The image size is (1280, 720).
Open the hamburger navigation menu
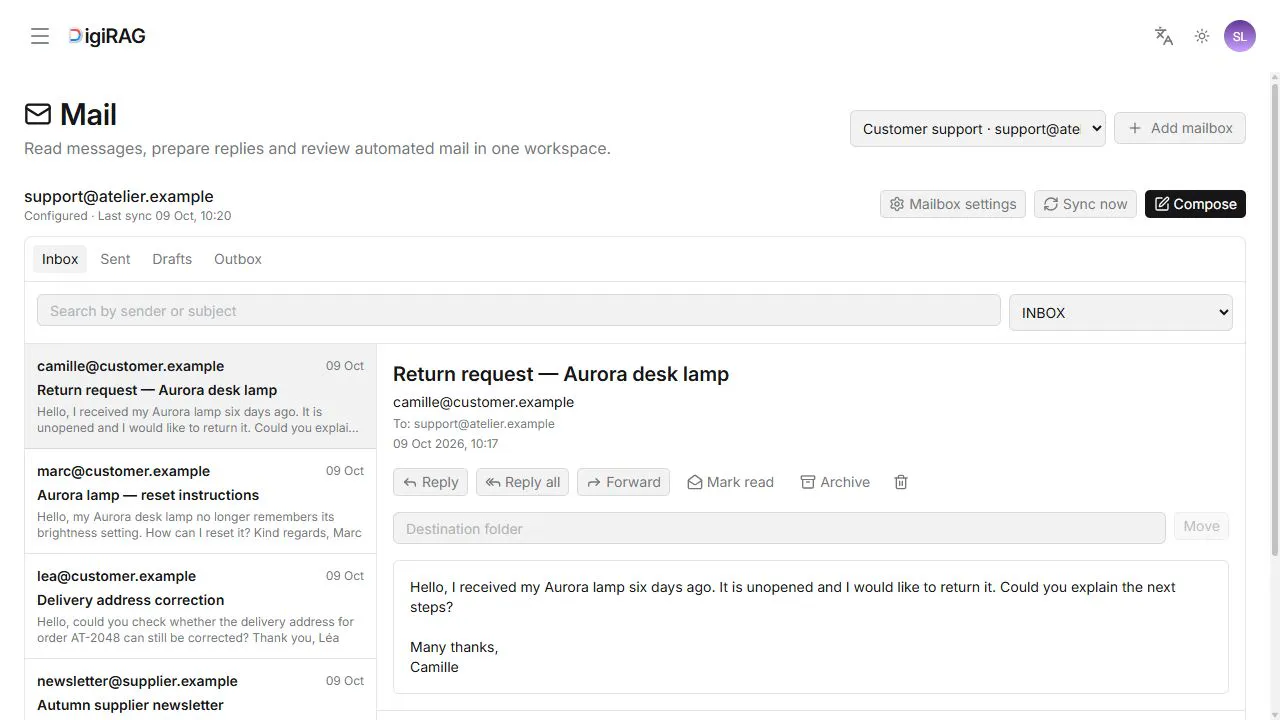40,36
